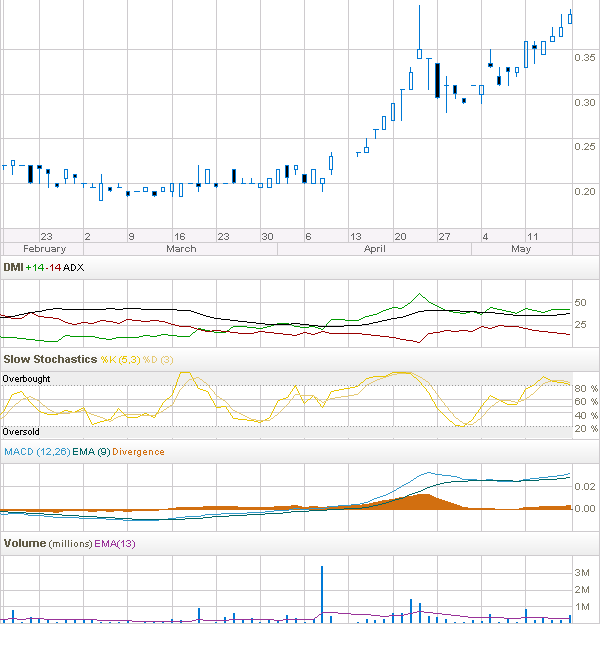Click the Overbought label in stochastics panel
Viewport: 600px width, 670px height.
coord(25,380)
